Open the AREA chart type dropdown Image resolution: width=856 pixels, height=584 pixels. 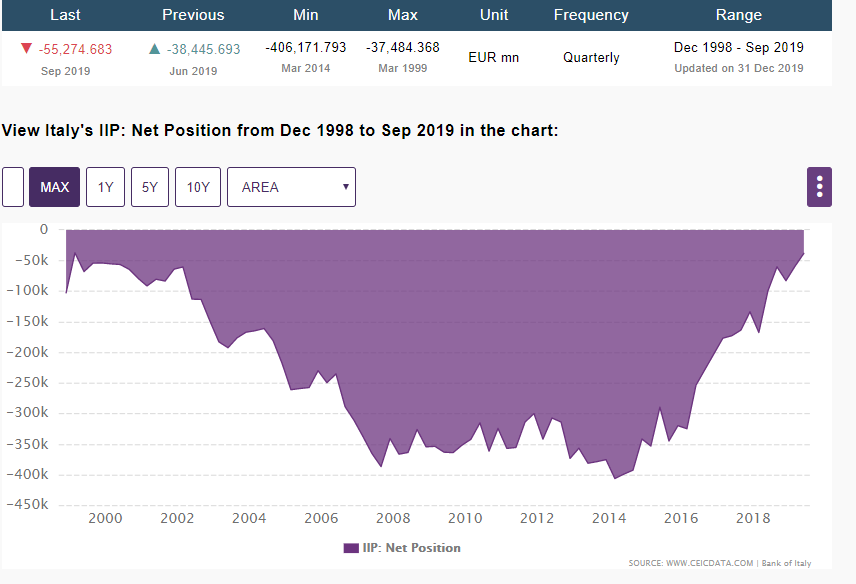tap(291, 187)
